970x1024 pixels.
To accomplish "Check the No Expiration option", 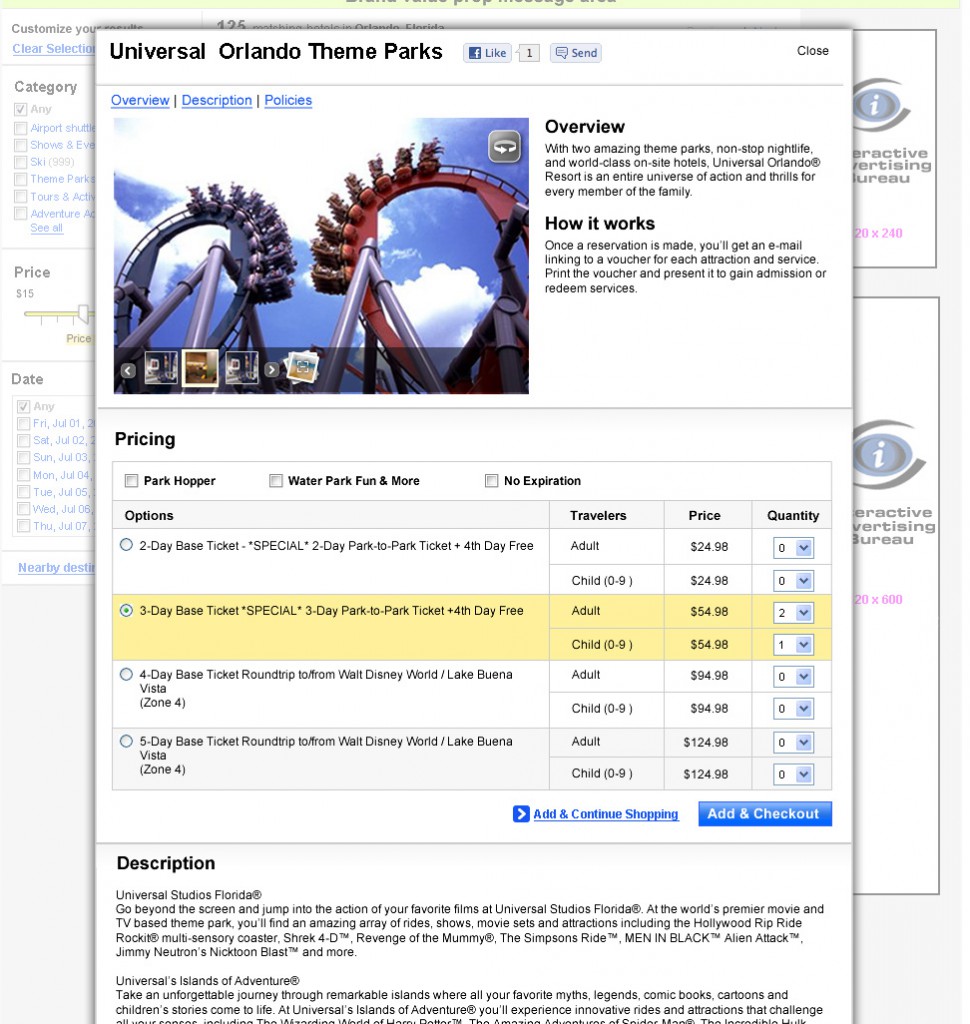I will [491, 480].
